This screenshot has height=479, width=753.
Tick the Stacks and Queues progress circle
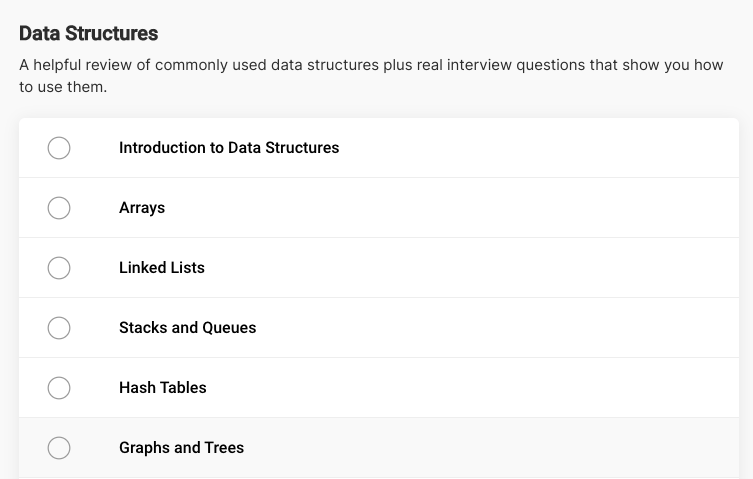tap(59, 328)
